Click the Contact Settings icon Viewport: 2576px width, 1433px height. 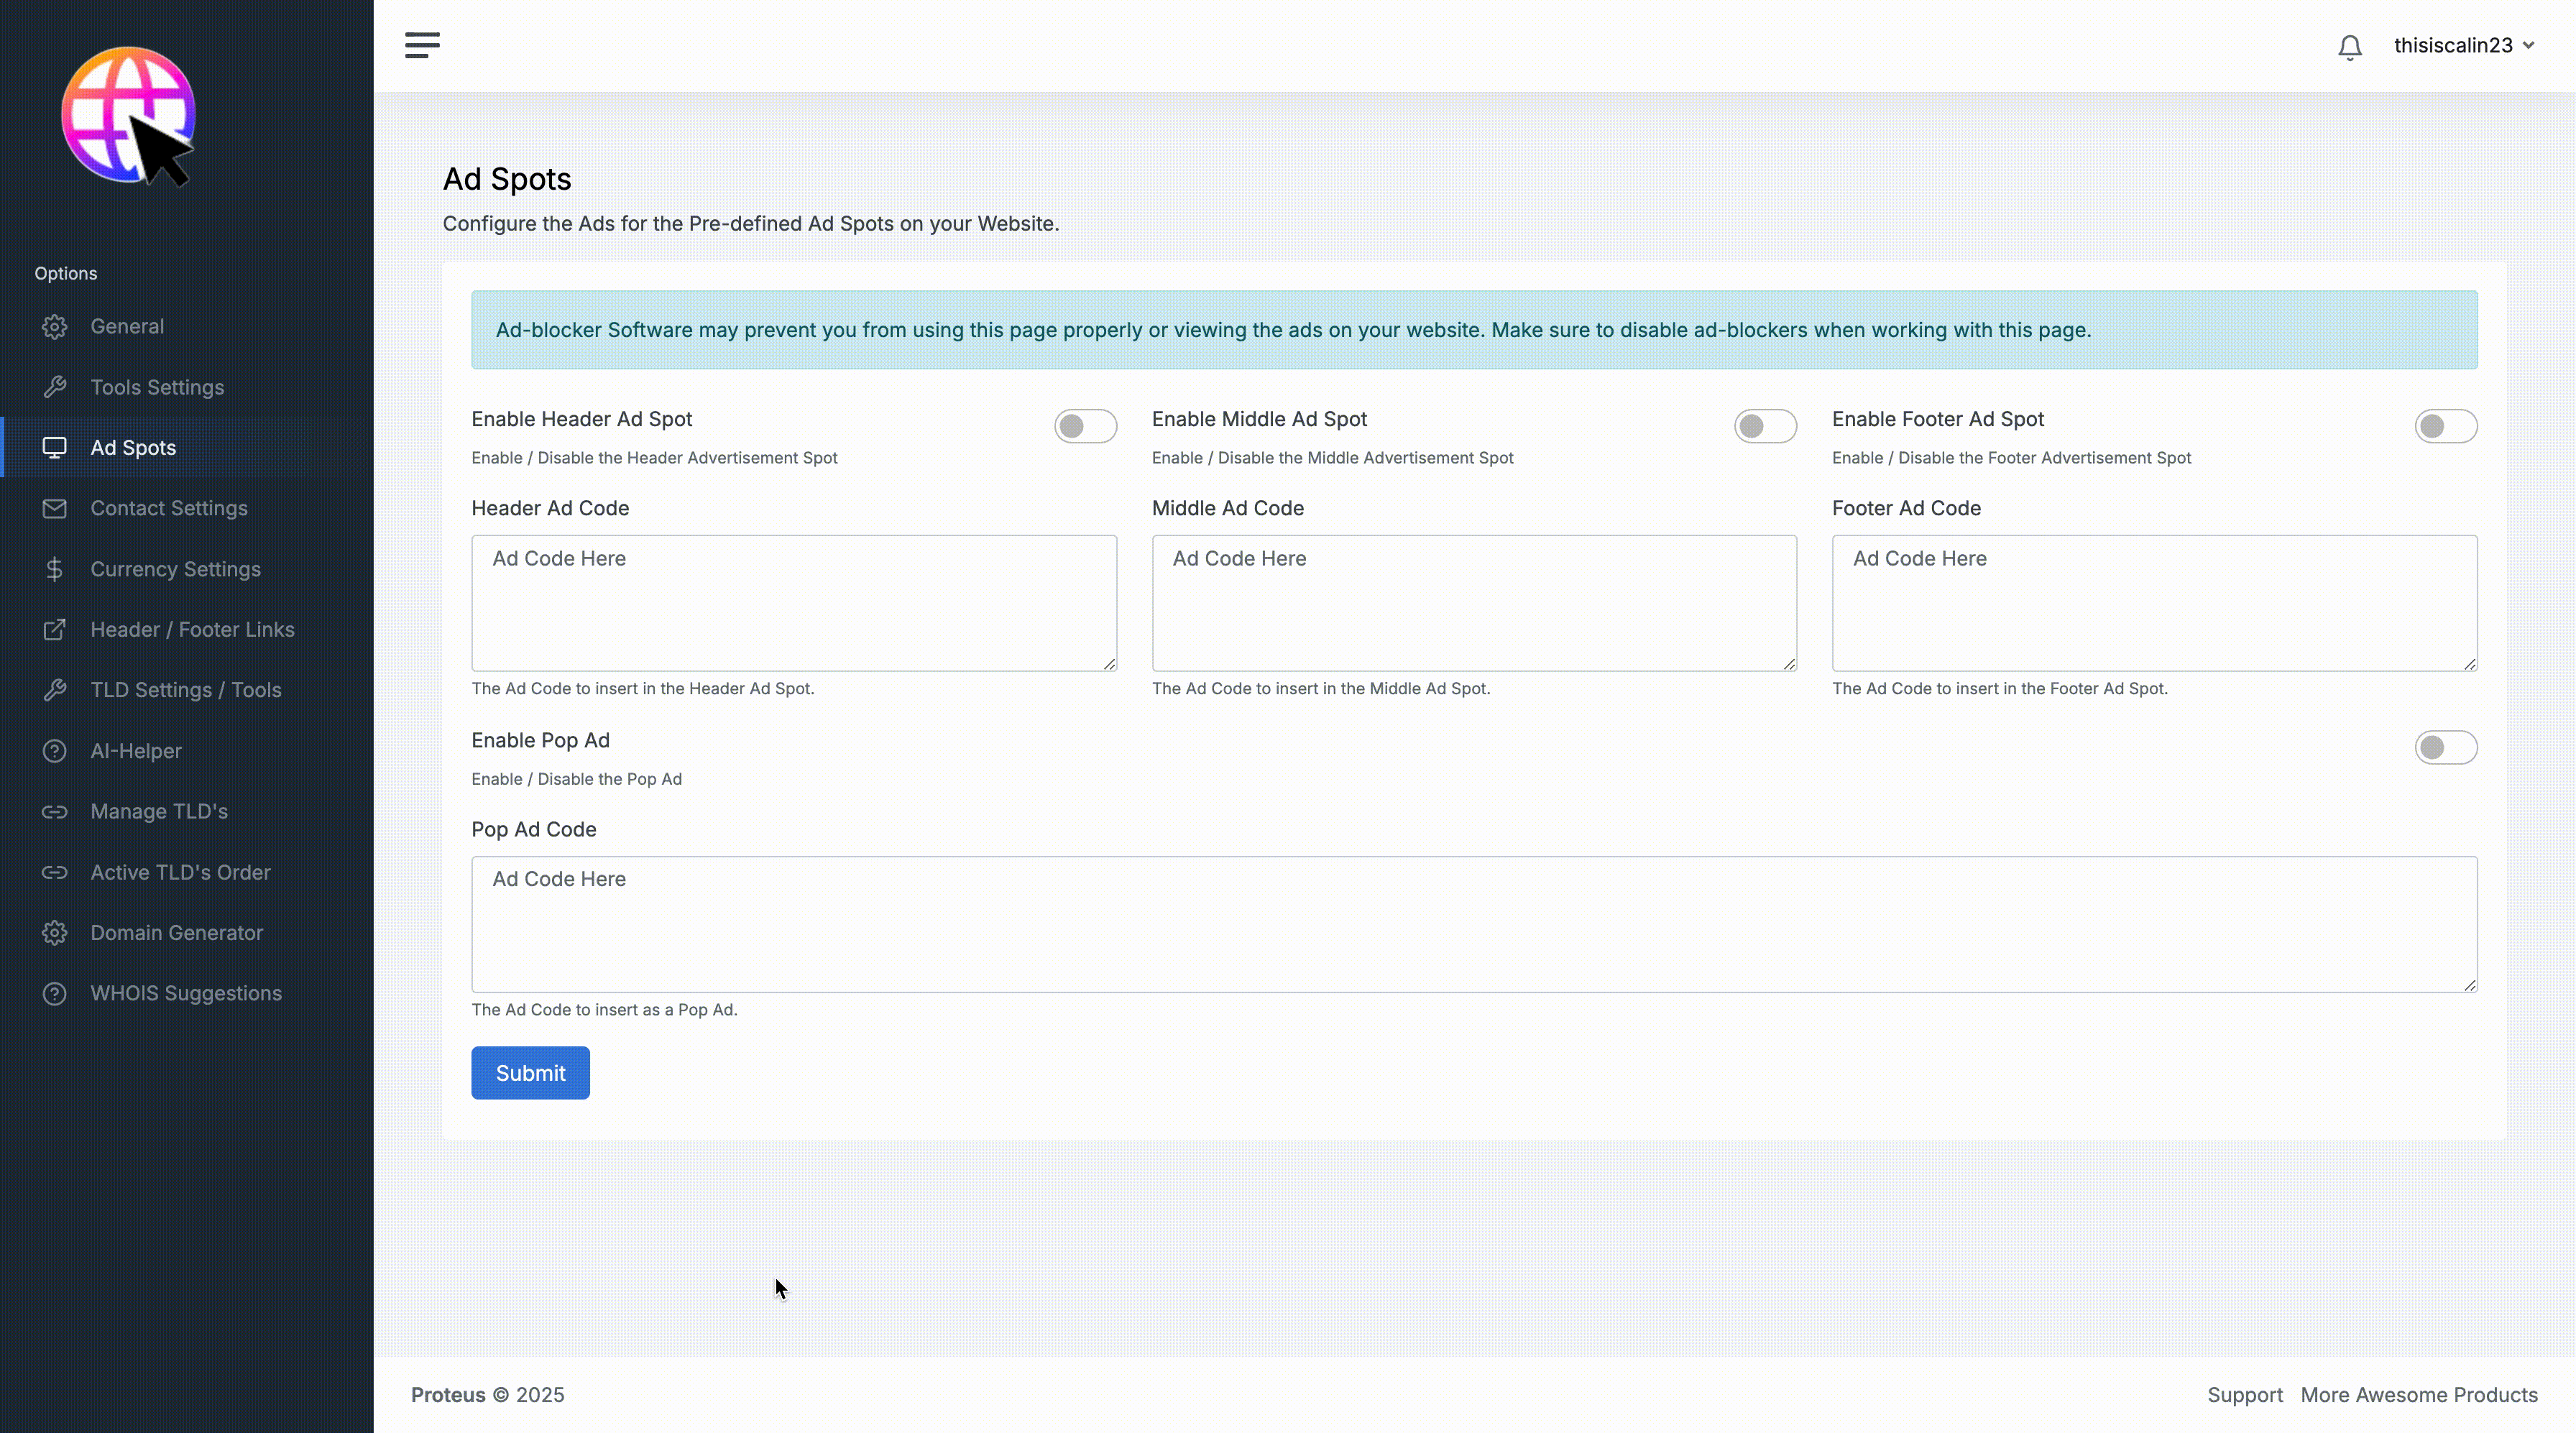pos(53,508)
